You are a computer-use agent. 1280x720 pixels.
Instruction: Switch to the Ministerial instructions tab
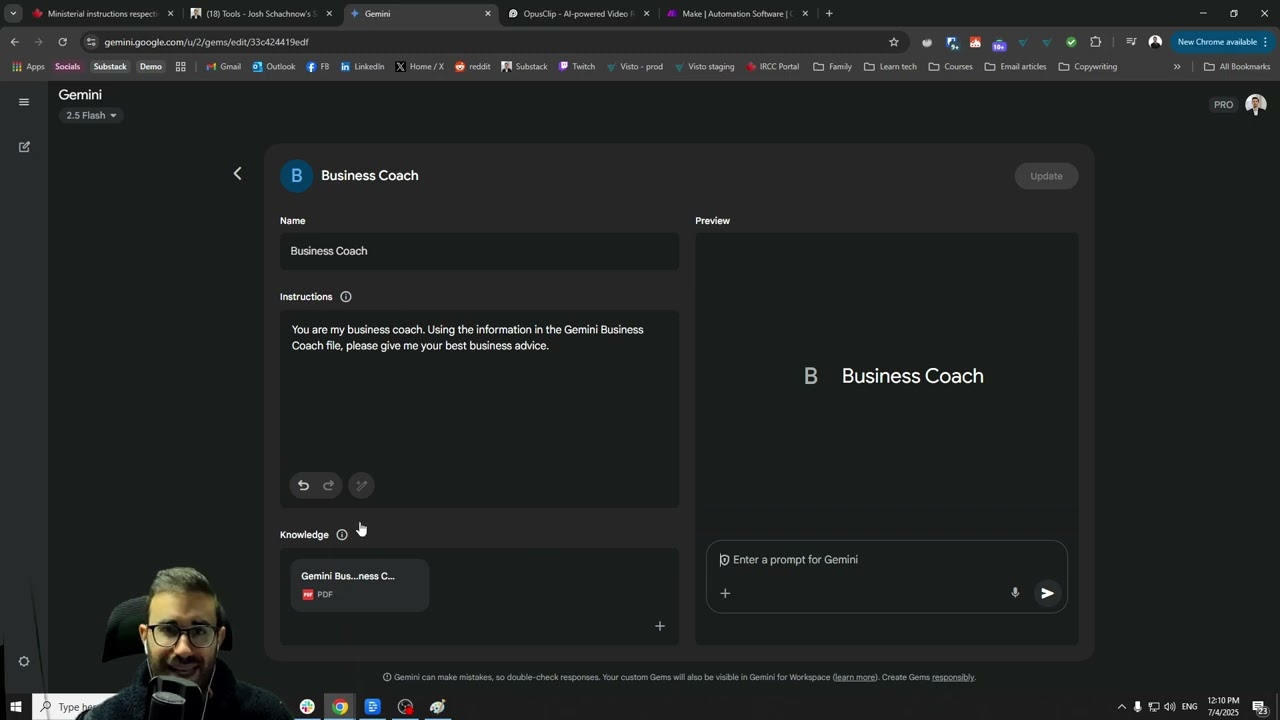click(x=102, y=14)
